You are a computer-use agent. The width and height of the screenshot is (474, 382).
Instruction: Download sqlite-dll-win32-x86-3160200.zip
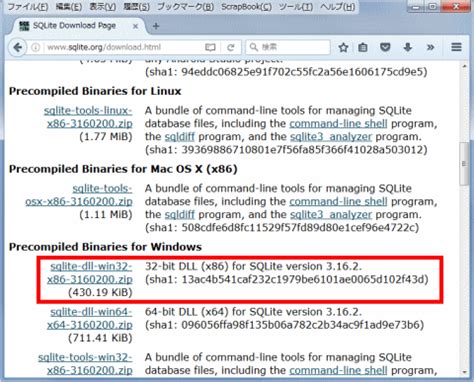[x=90, y=273]
